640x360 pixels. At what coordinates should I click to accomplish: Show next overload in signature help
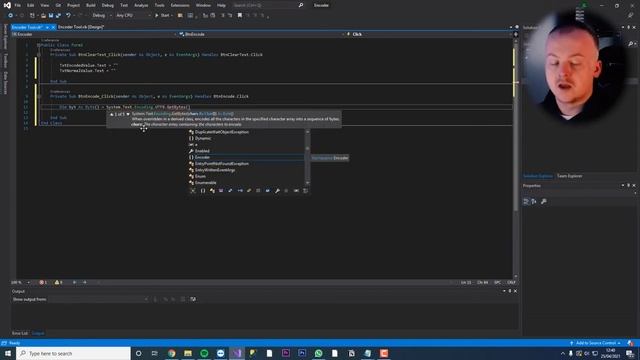[128, 114]
